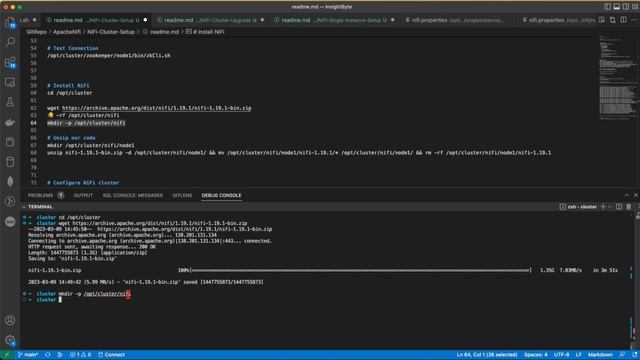
Task: Click the synchronize changes icon in status bar
Action: coord(48,355)
